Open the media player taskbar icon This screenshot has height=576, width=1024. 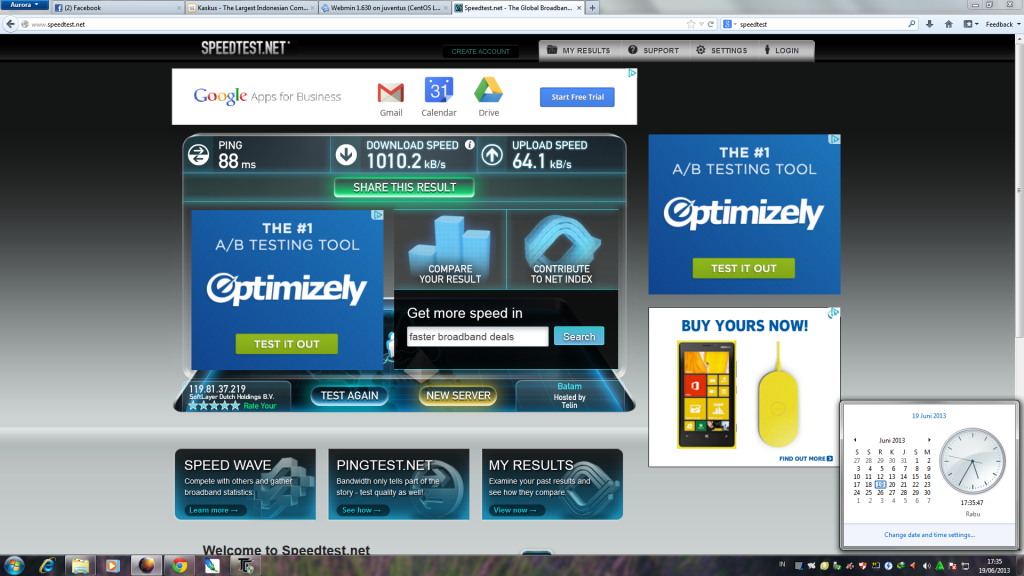click(113, 566)
